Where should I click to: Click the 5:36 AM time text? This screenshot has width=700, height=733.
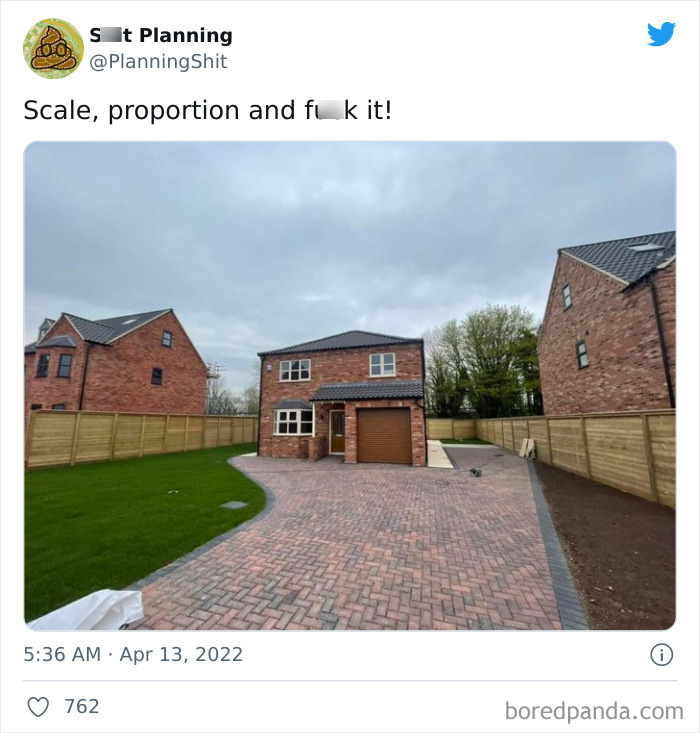tap(62, 654)
